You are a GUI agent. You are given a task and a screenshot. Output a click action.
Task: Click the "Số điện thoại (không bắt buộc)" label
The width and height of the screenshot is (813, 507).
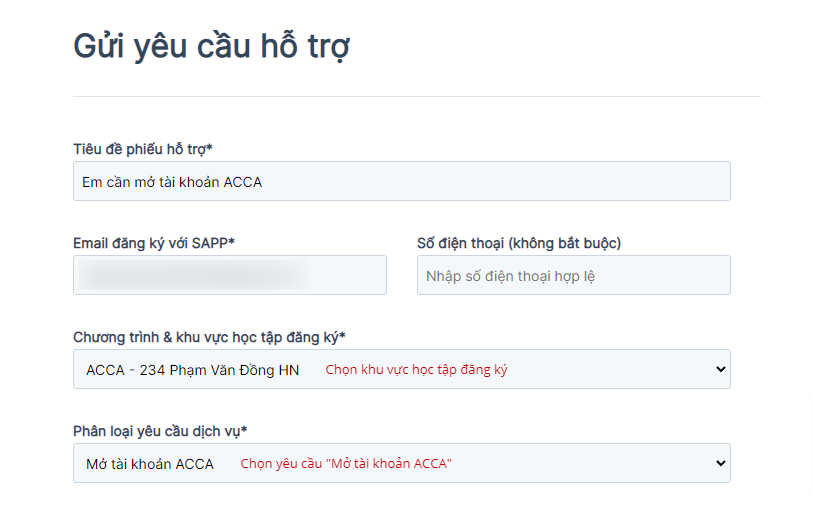(x=518, y=243)
